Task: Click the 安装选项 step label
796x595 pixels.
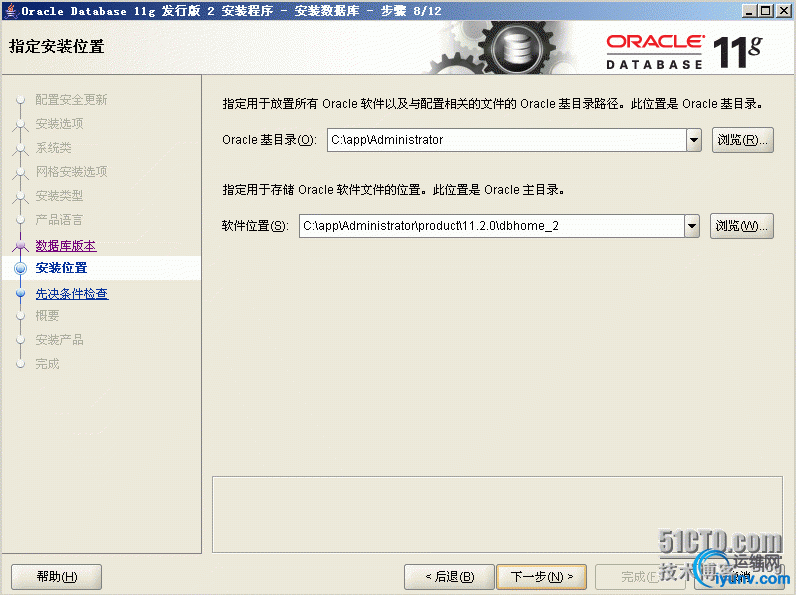Action: 59,123
